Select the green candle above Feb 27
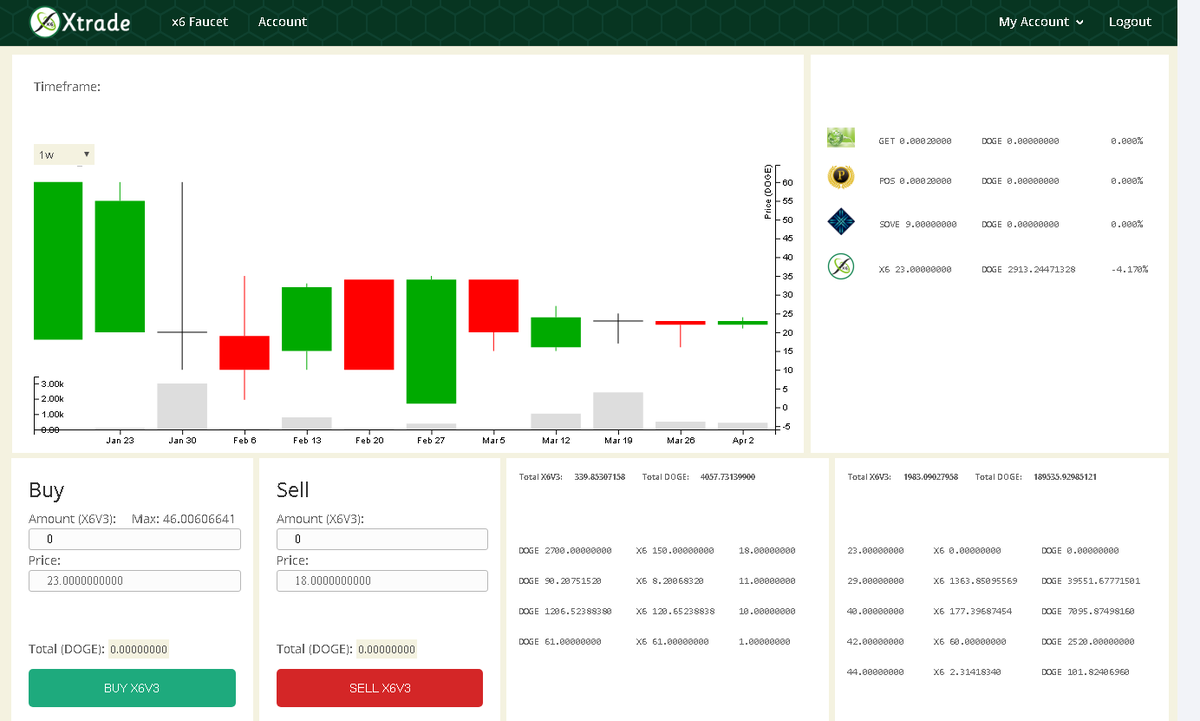Viewport: 1200px width, 721px height. point(431,340)
